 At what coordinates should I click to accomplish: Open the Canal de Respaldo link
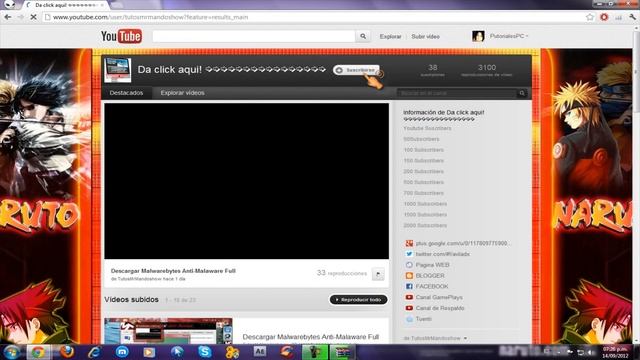click(440, 308)
